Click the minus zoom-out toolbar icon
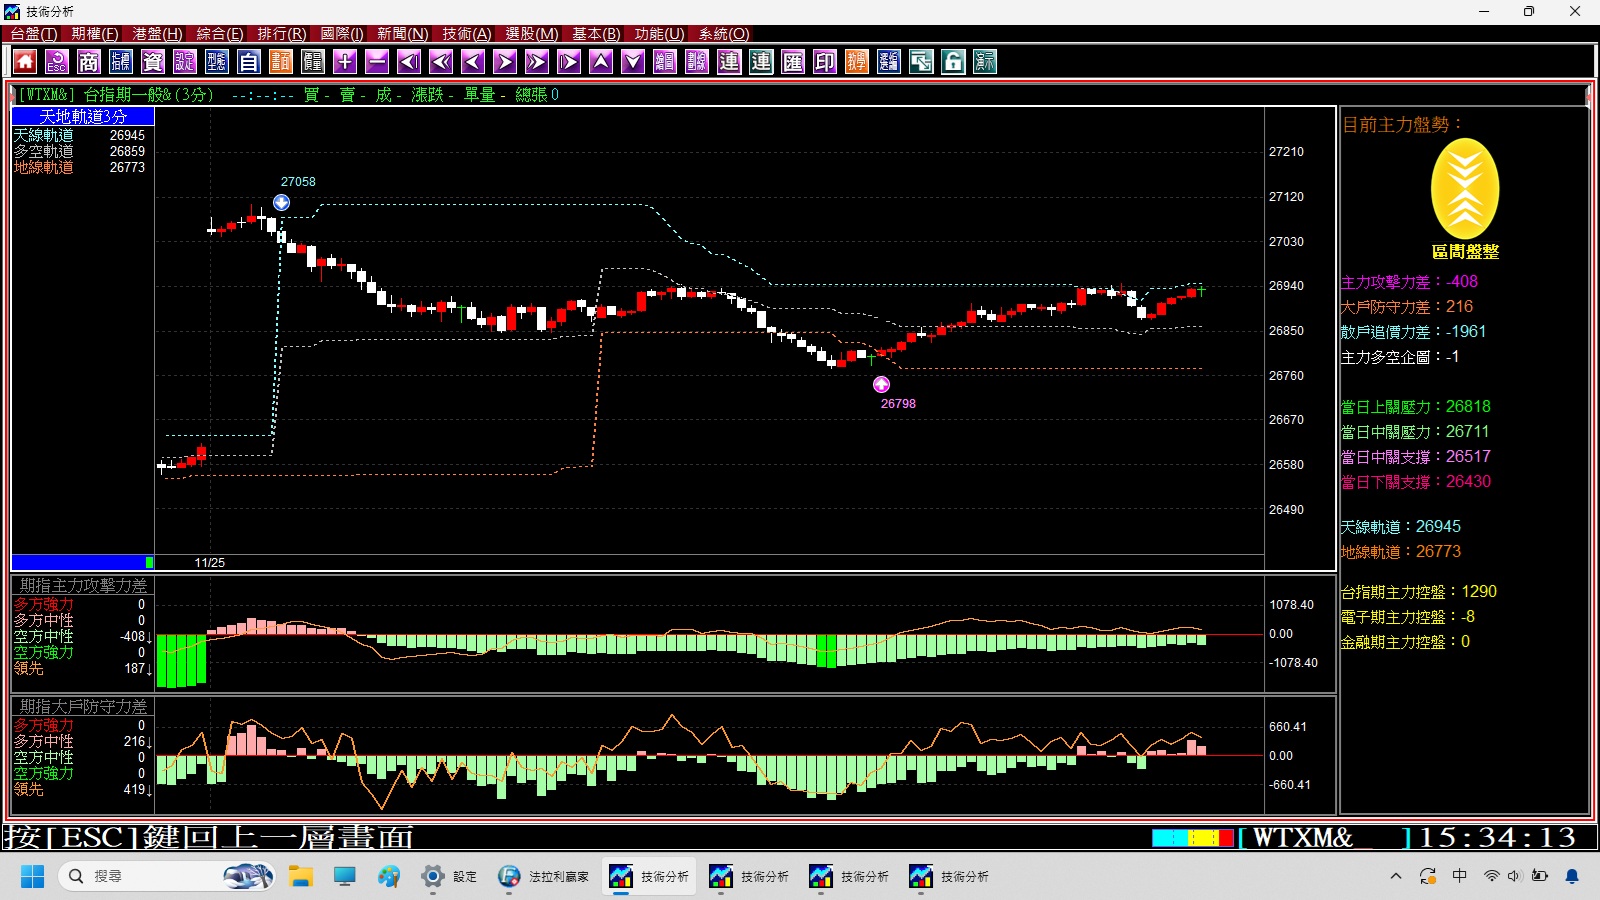1600x900 pixels. click(377, 62)
